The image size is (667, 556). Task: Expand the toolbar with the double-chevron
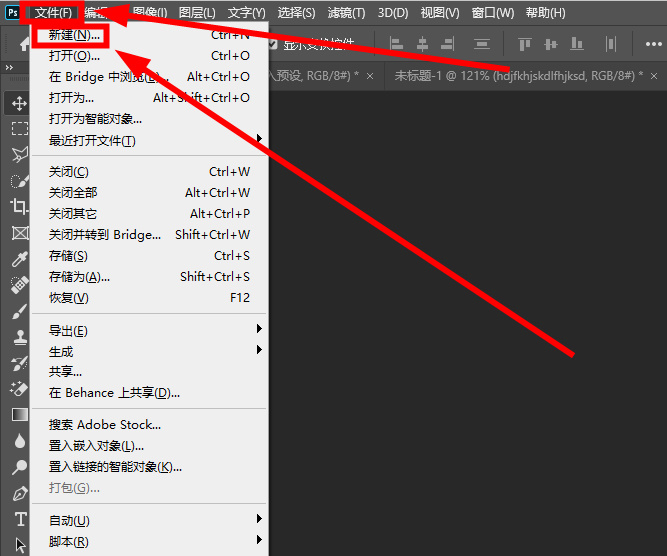pyautogui.click(x=9, y=67)
